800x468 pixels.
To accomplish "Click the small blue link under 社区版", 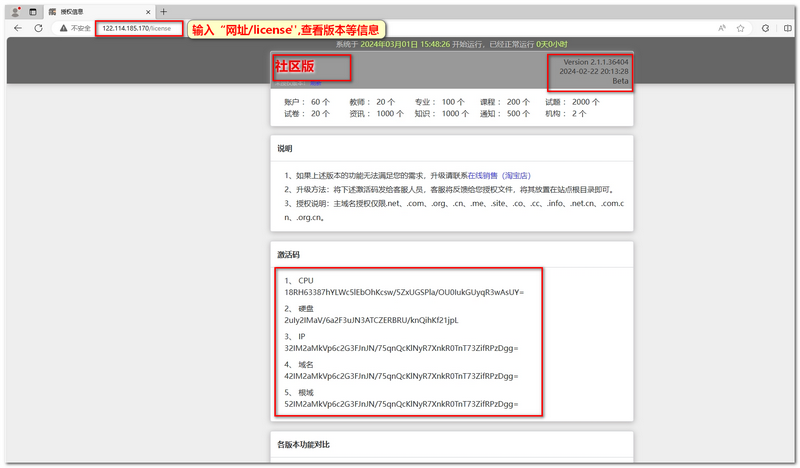I will pyautogui.click(x=315, y=84).
